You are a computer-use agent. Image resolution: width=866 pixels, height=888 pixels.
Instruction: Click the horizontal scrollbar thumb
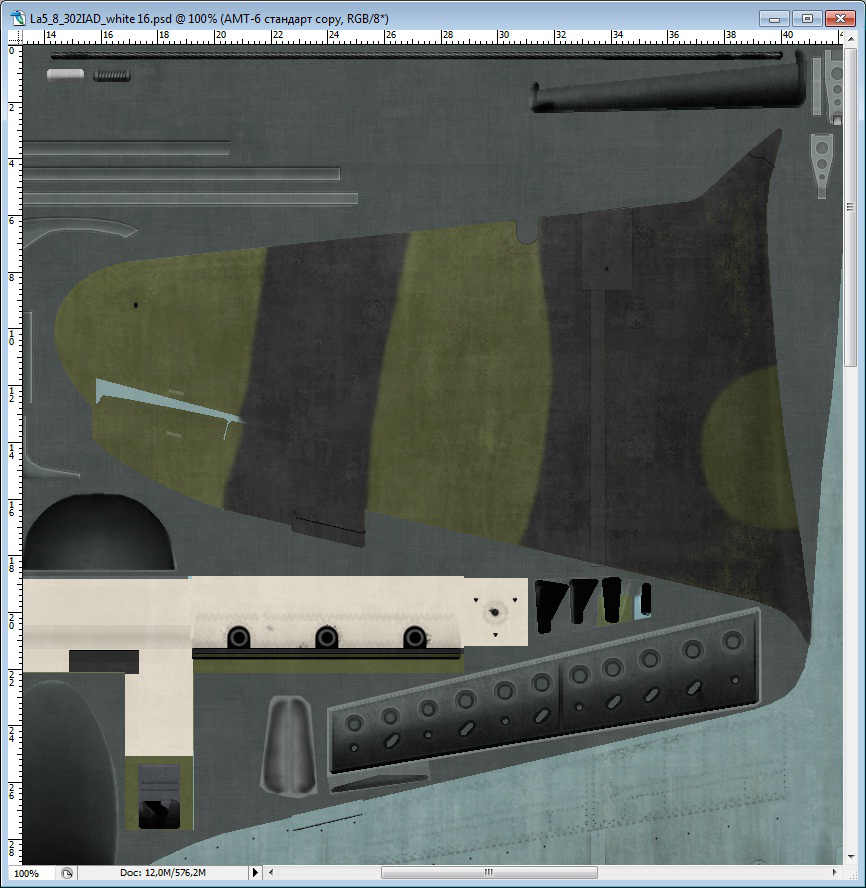489,873
